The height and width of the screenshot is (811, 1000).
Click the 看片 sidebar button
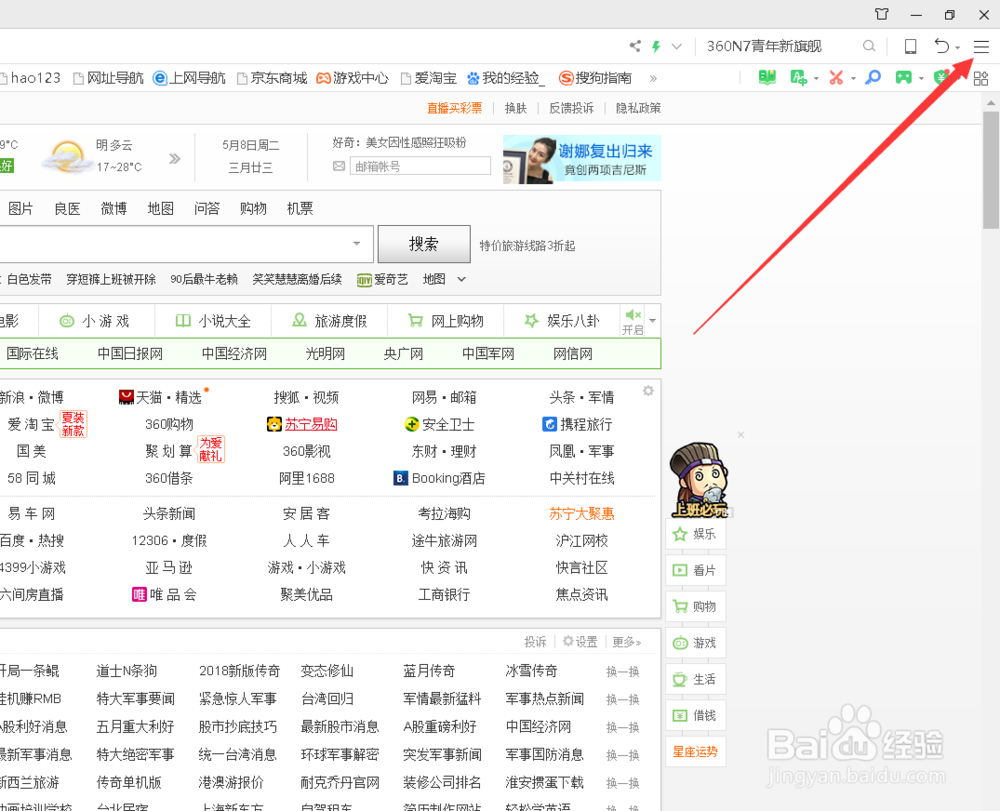[x=696, y=571]
